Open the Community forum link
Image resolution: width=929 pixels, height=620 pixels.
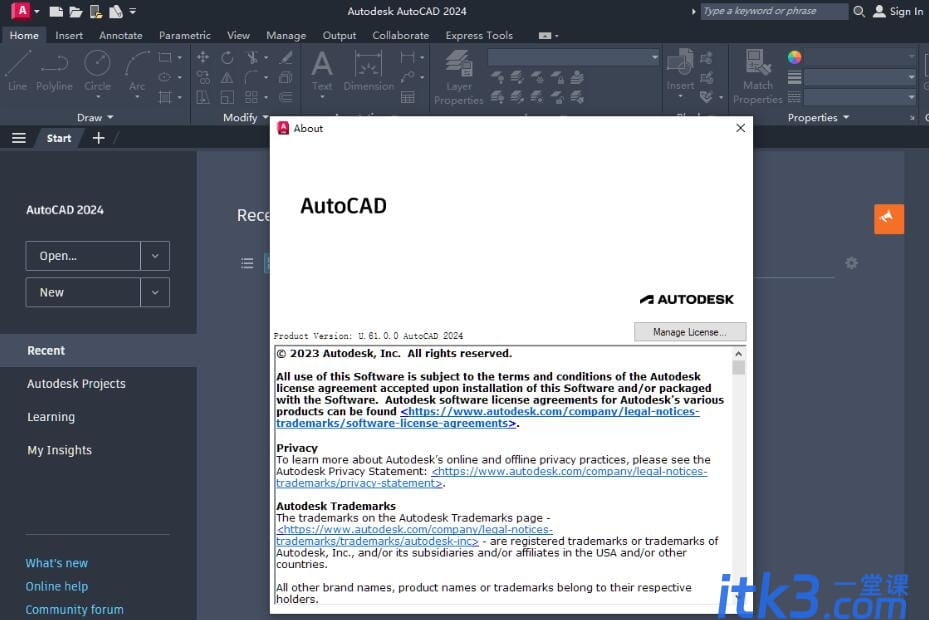75,609
